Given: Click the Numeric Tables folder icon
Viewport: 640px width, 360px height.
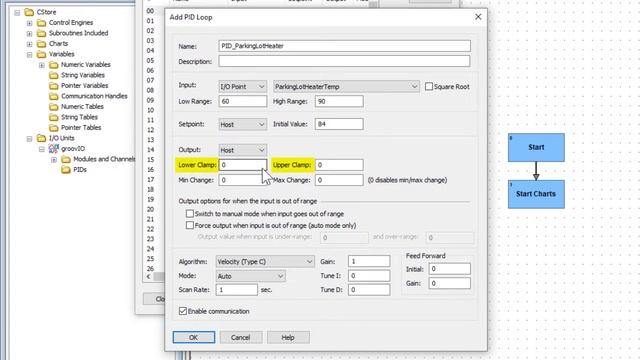Looking at the screenshot, I should [x=53, y=107].
